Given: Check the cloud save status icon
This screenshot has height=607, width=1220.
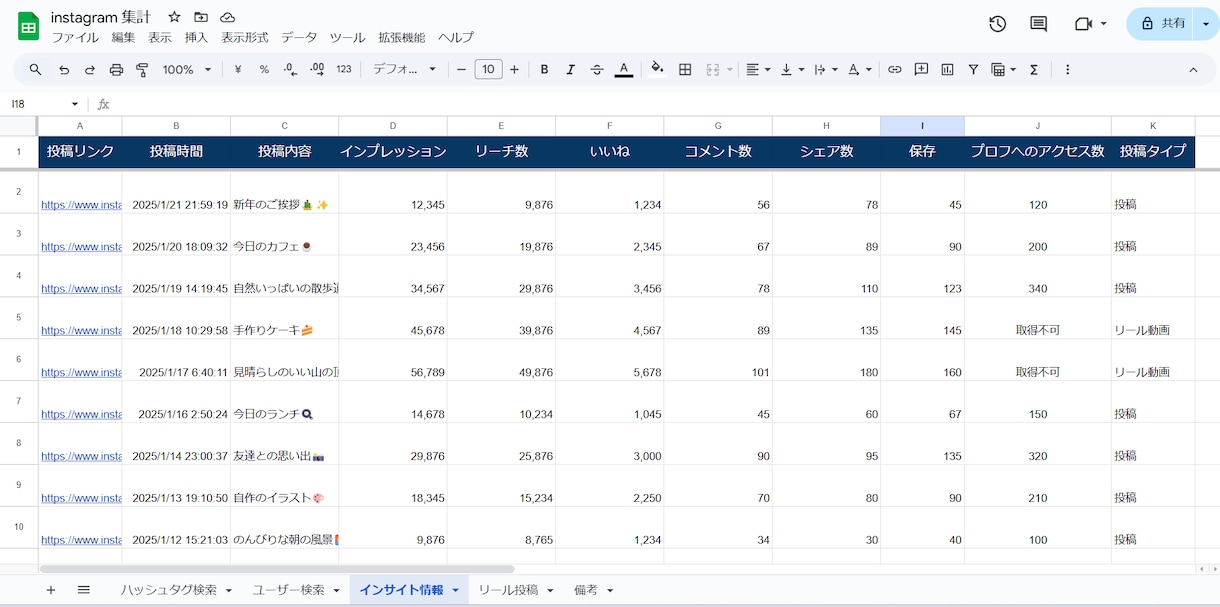Looking at the screenshot, I should coord(228,17).
